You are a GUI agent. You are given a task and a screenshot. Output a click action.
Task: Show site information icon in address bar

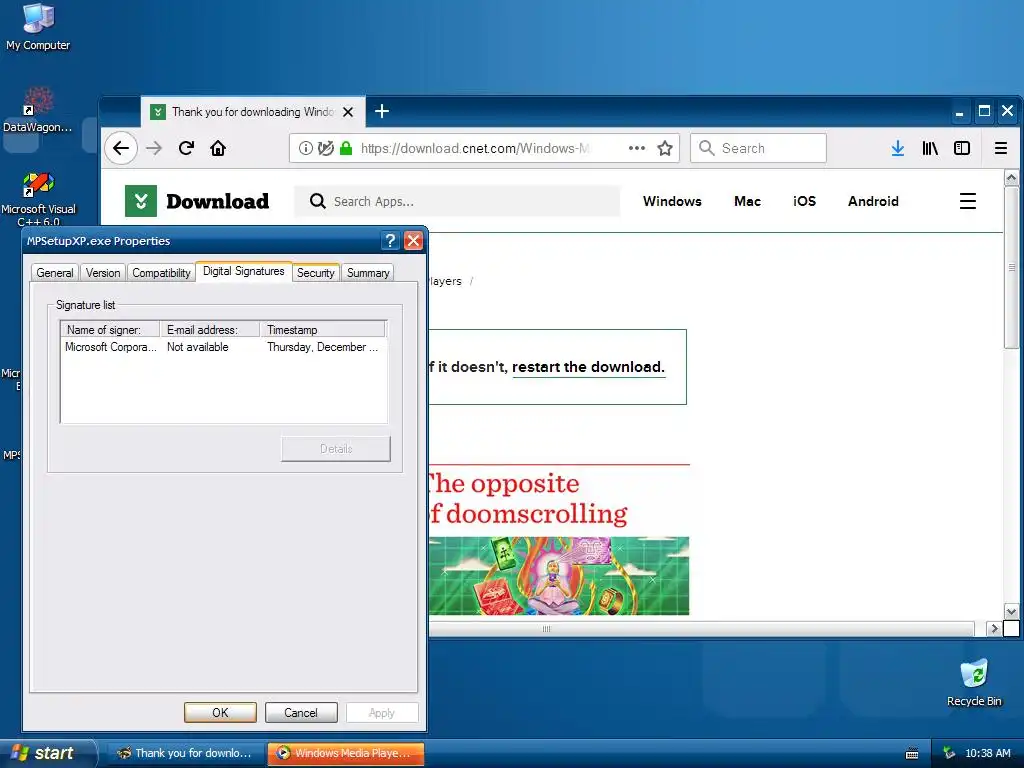[305, 148]
